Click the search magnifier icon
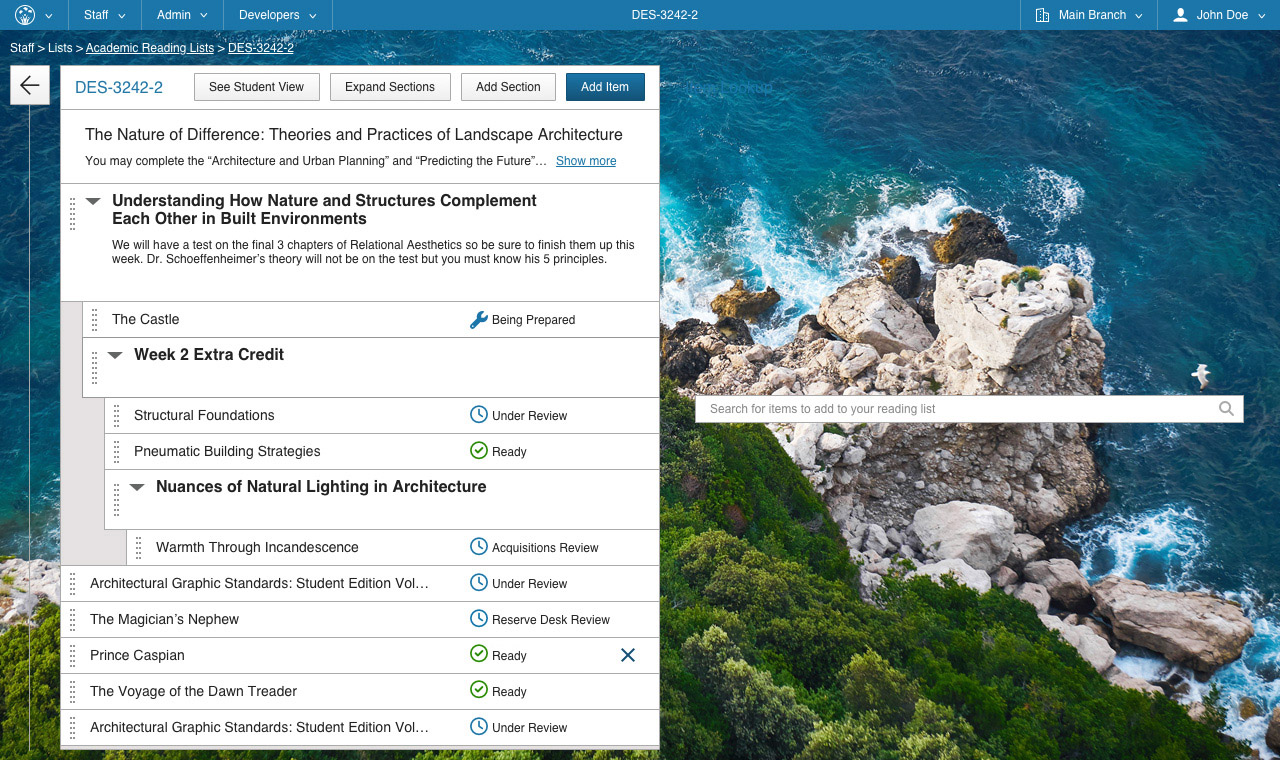The height and width of the screenshot is (760, 1280). (x=1226, y=409)
